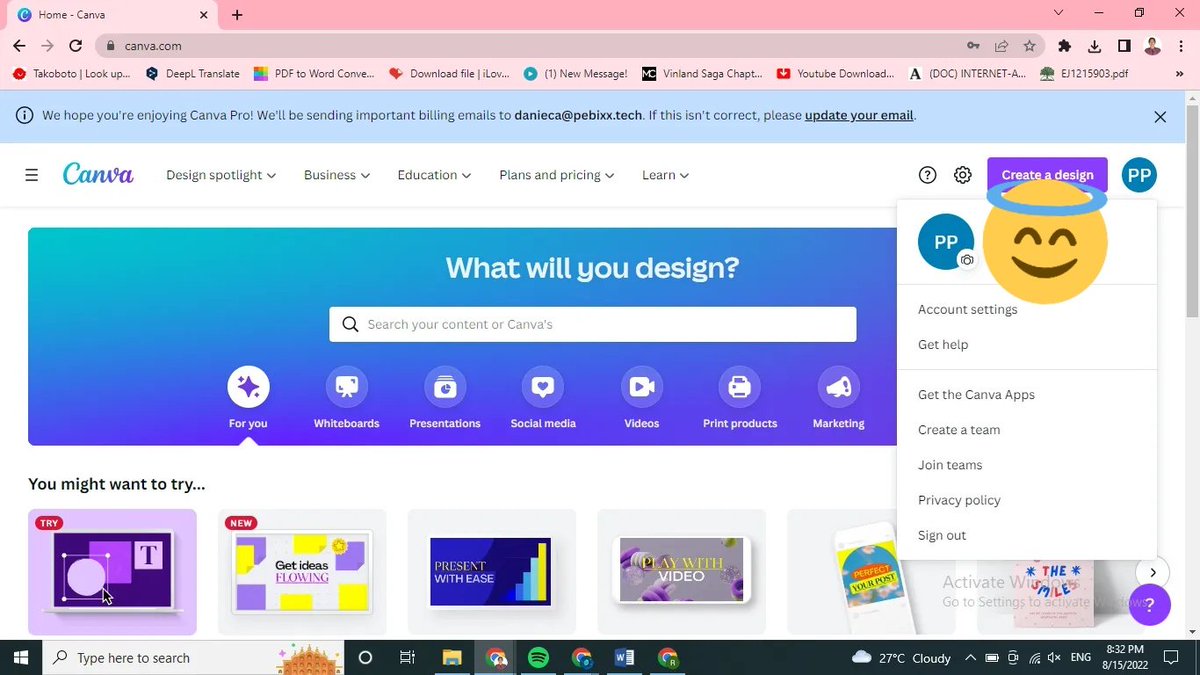This screenshot has height=675, width=1200.
Task: Open the browser extensions puzzle icon
Action: [1064, 46]
